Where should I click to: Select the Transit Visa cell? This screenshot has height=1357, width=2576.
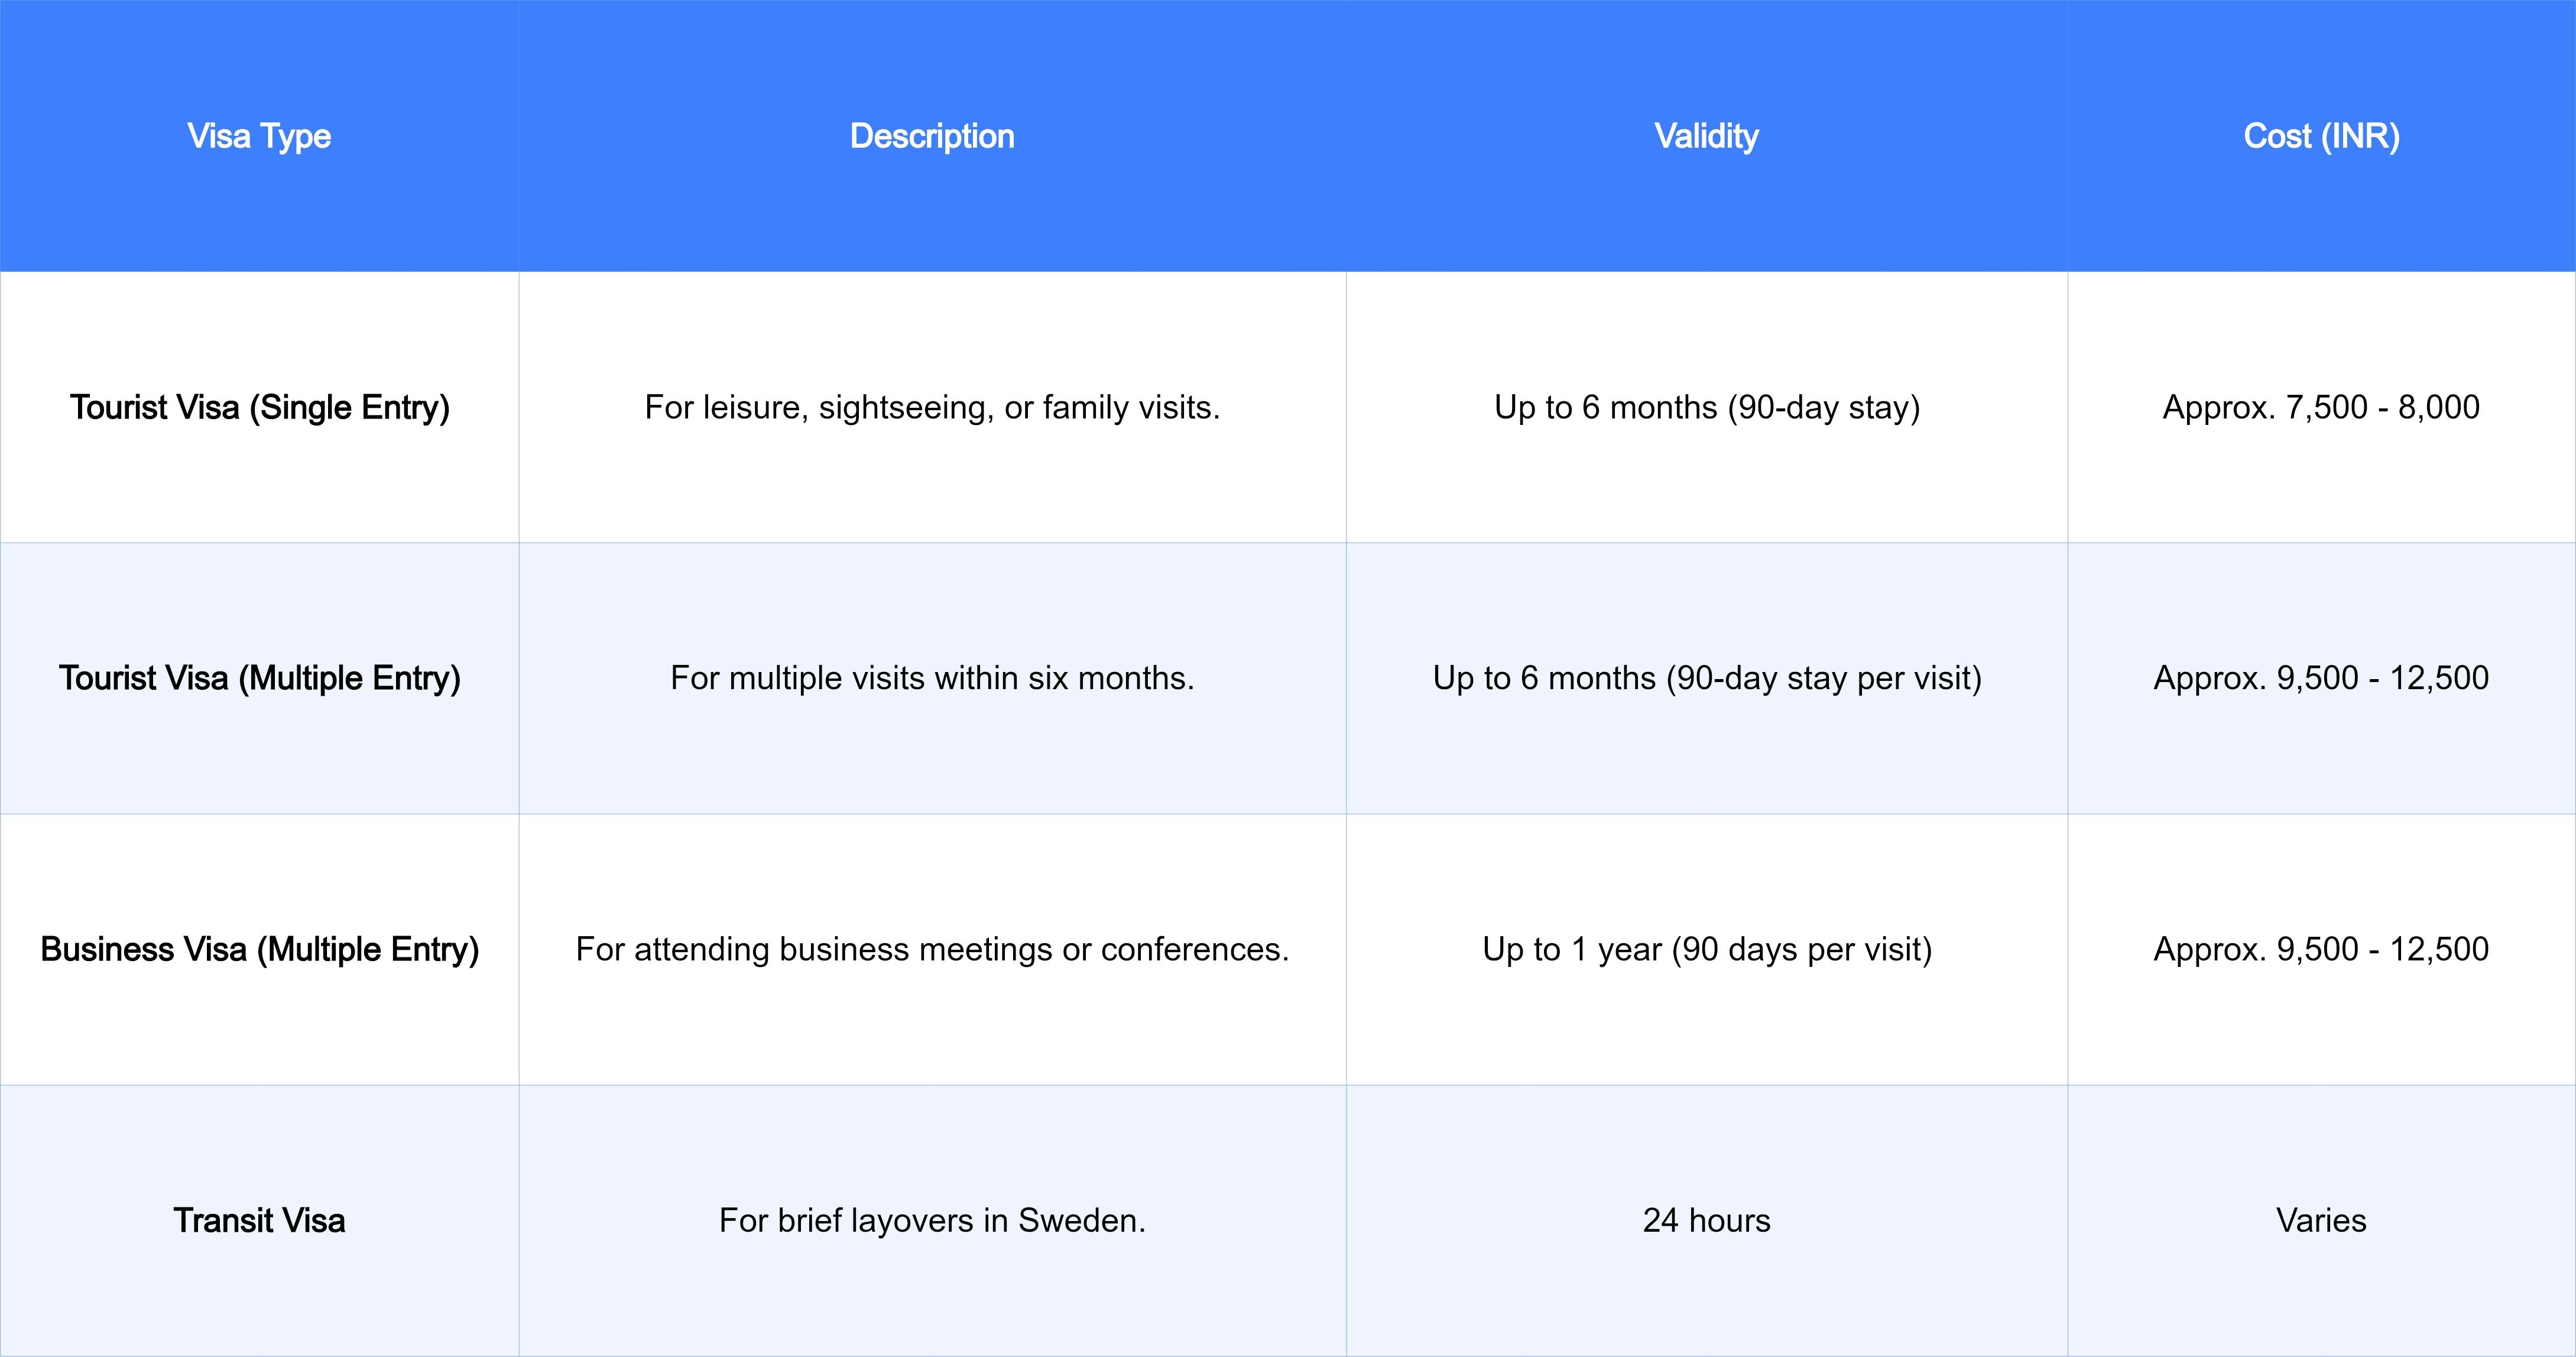coord(259,1220)
